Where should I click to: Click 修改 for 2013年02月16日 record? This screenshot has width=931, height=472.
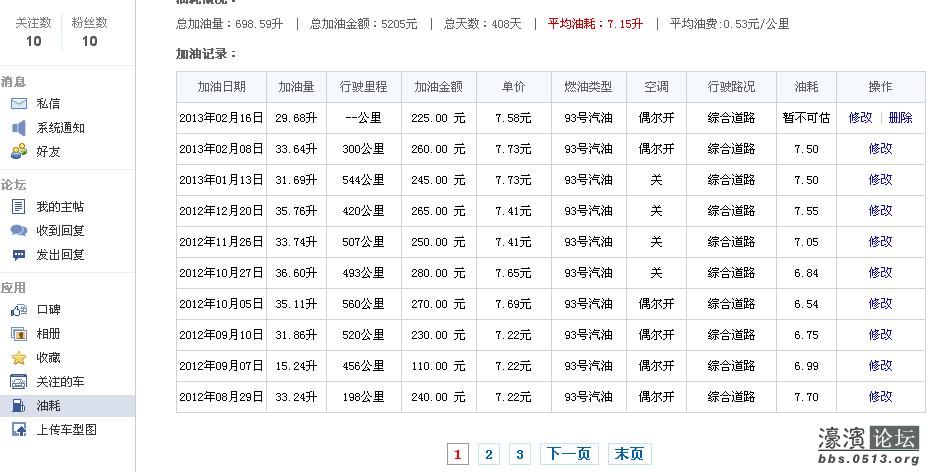(x=860, y=118)
